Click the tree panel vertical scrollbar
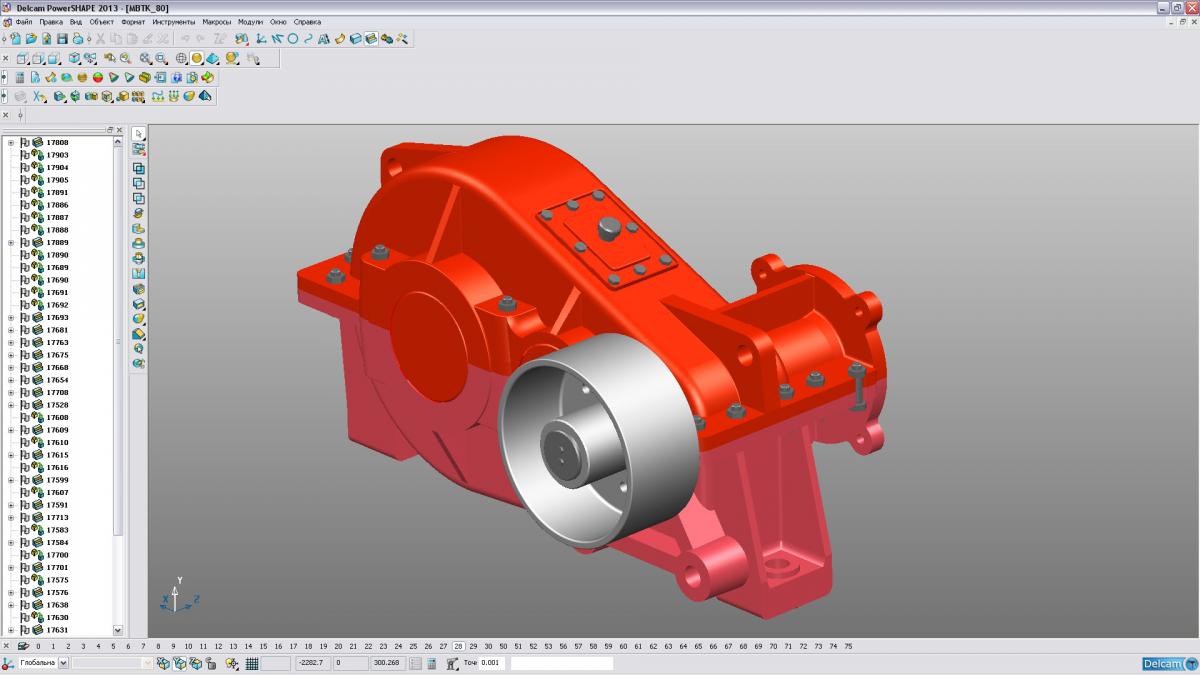Image resolution: width=1200 pixels, height=675 pixels. pos(118,385)
